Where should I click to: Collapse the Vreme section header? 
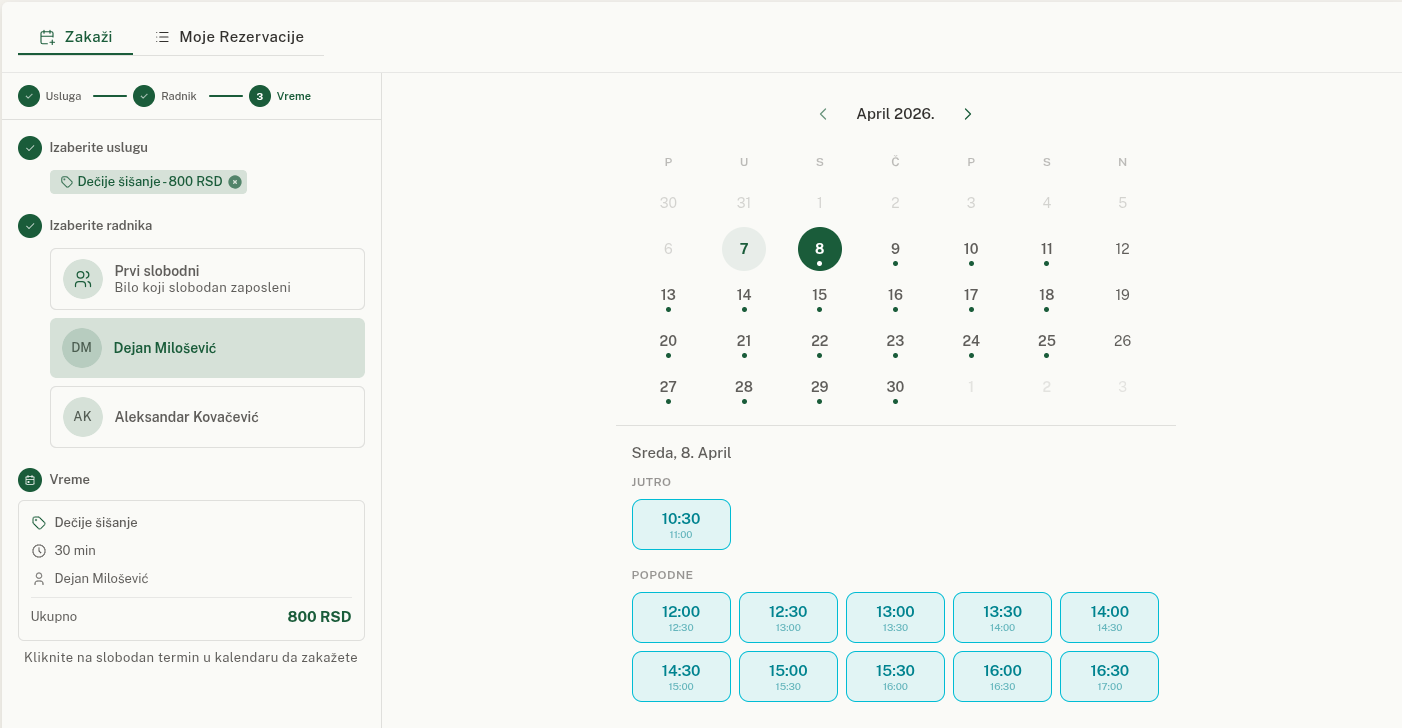pos(69,480)
